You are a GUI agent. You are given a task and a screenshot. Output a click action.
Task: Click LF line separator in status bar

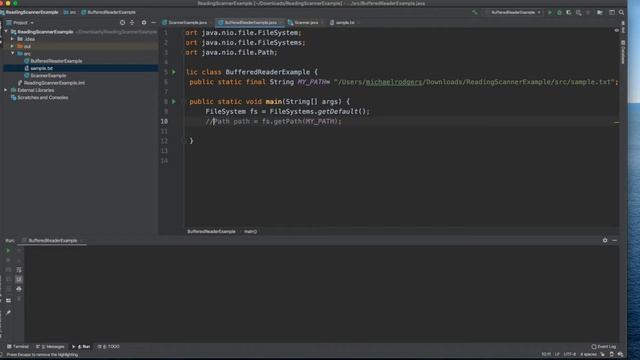[x=557, y=354]
